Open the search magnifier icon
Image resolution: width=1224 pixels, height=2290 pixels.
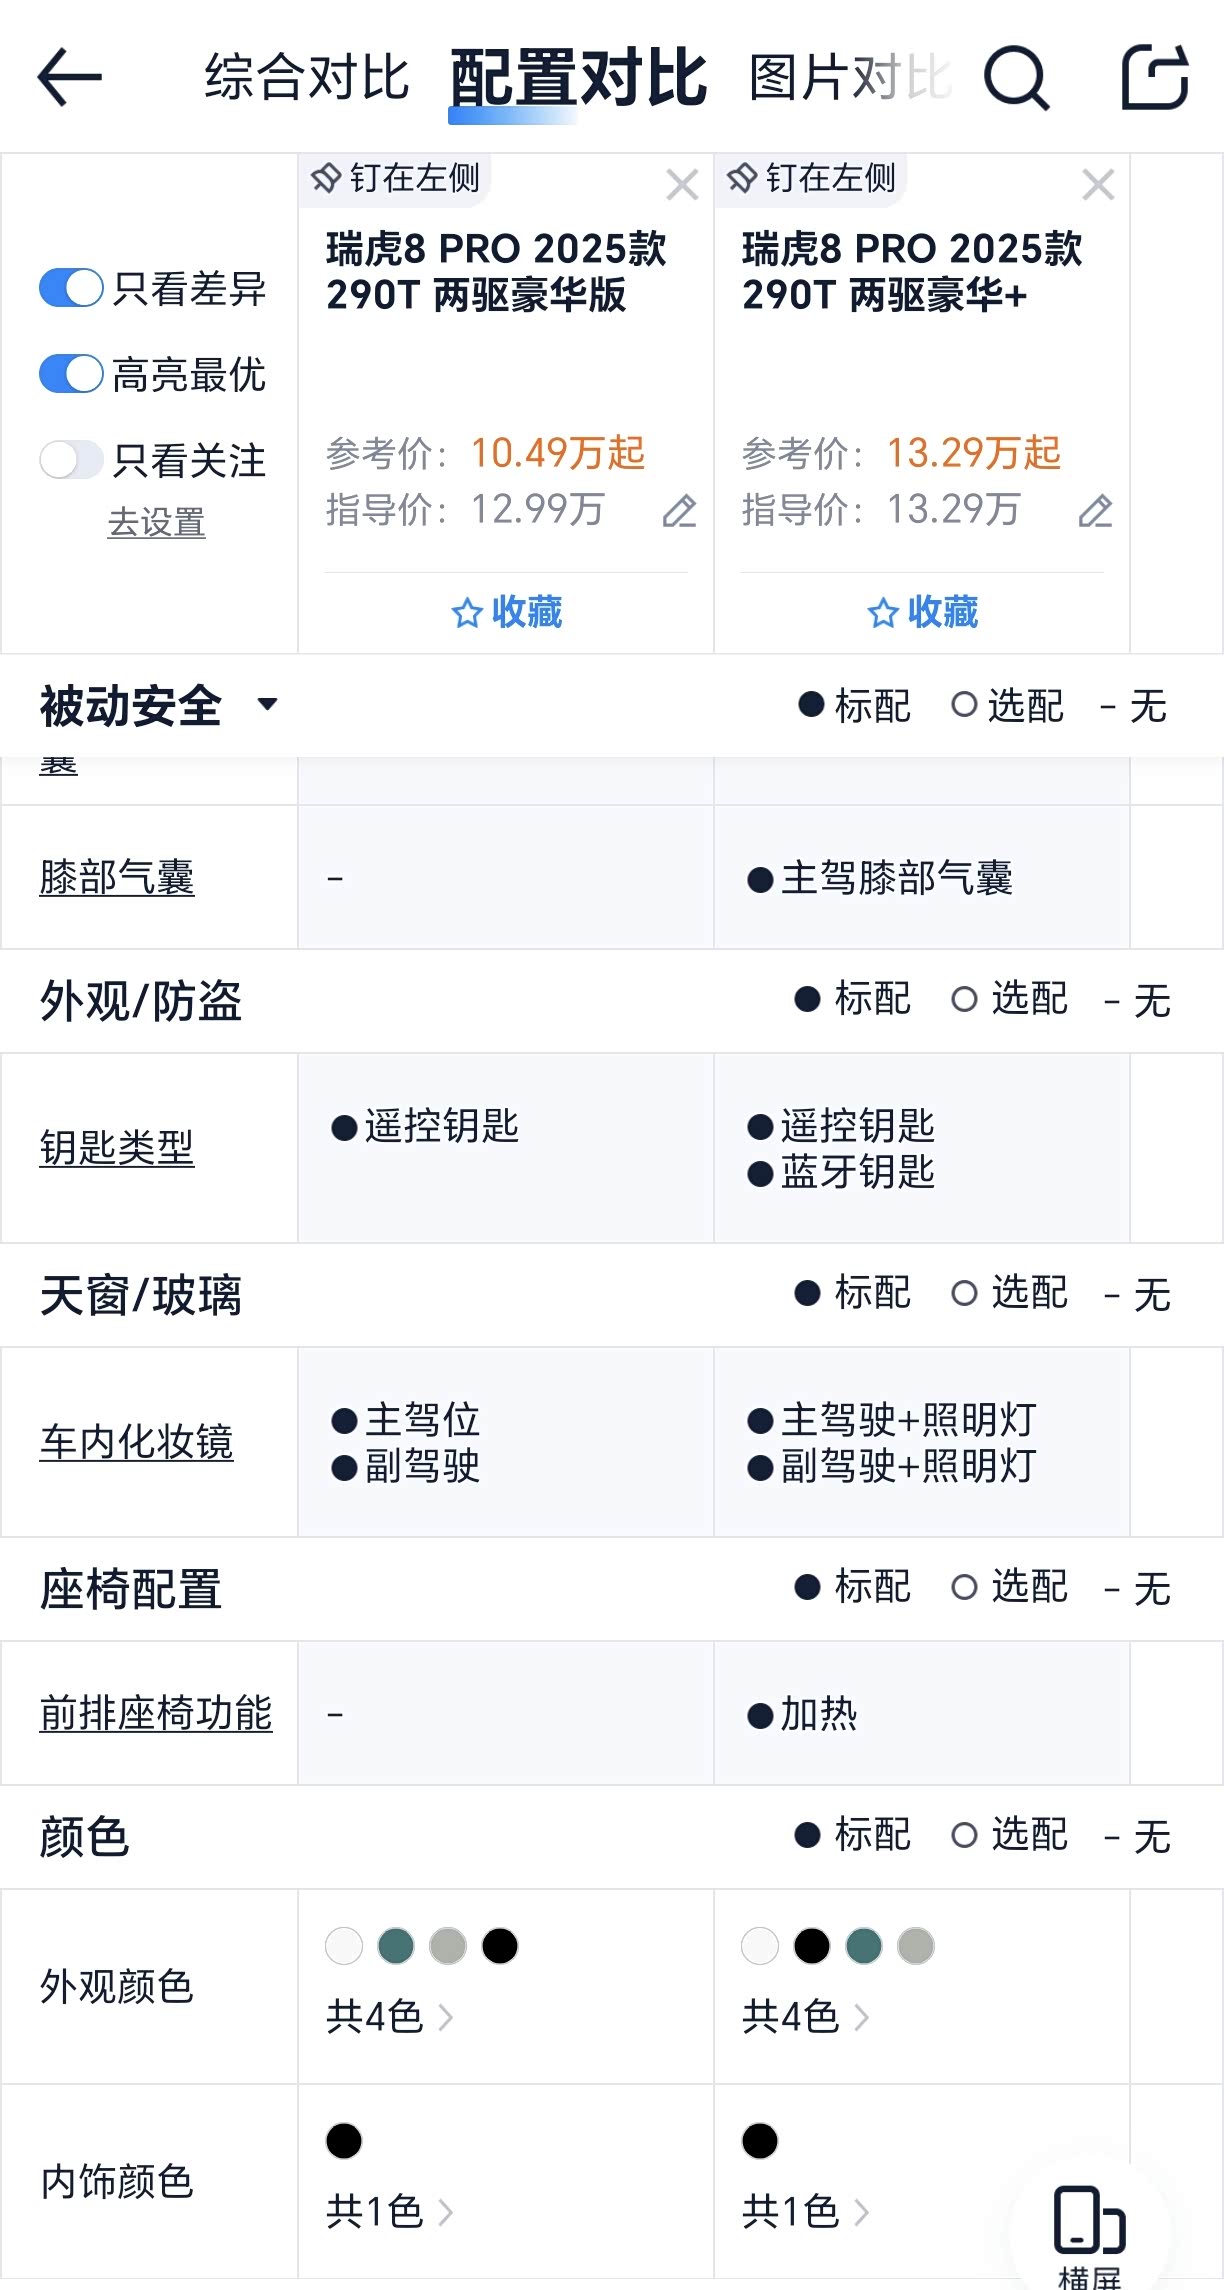click(x=1016, y=77)
